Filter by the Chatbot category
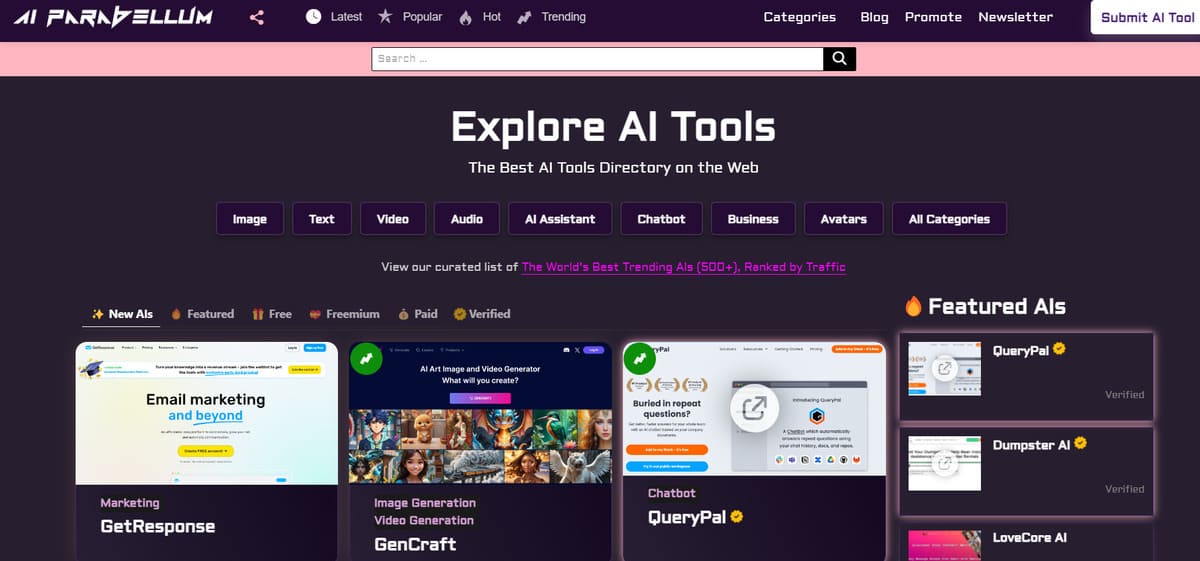This screenshot has width=1200, height=561. [x=661, y=219]
